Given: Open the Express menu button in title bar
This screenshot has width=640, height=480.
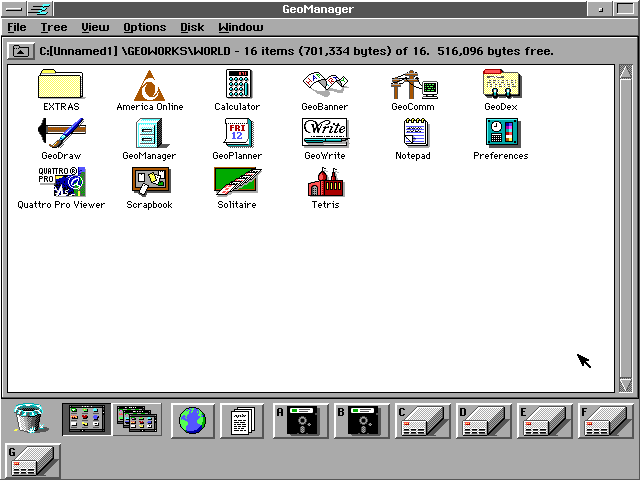Looking at the screenshot, I should tap(40, 9).
